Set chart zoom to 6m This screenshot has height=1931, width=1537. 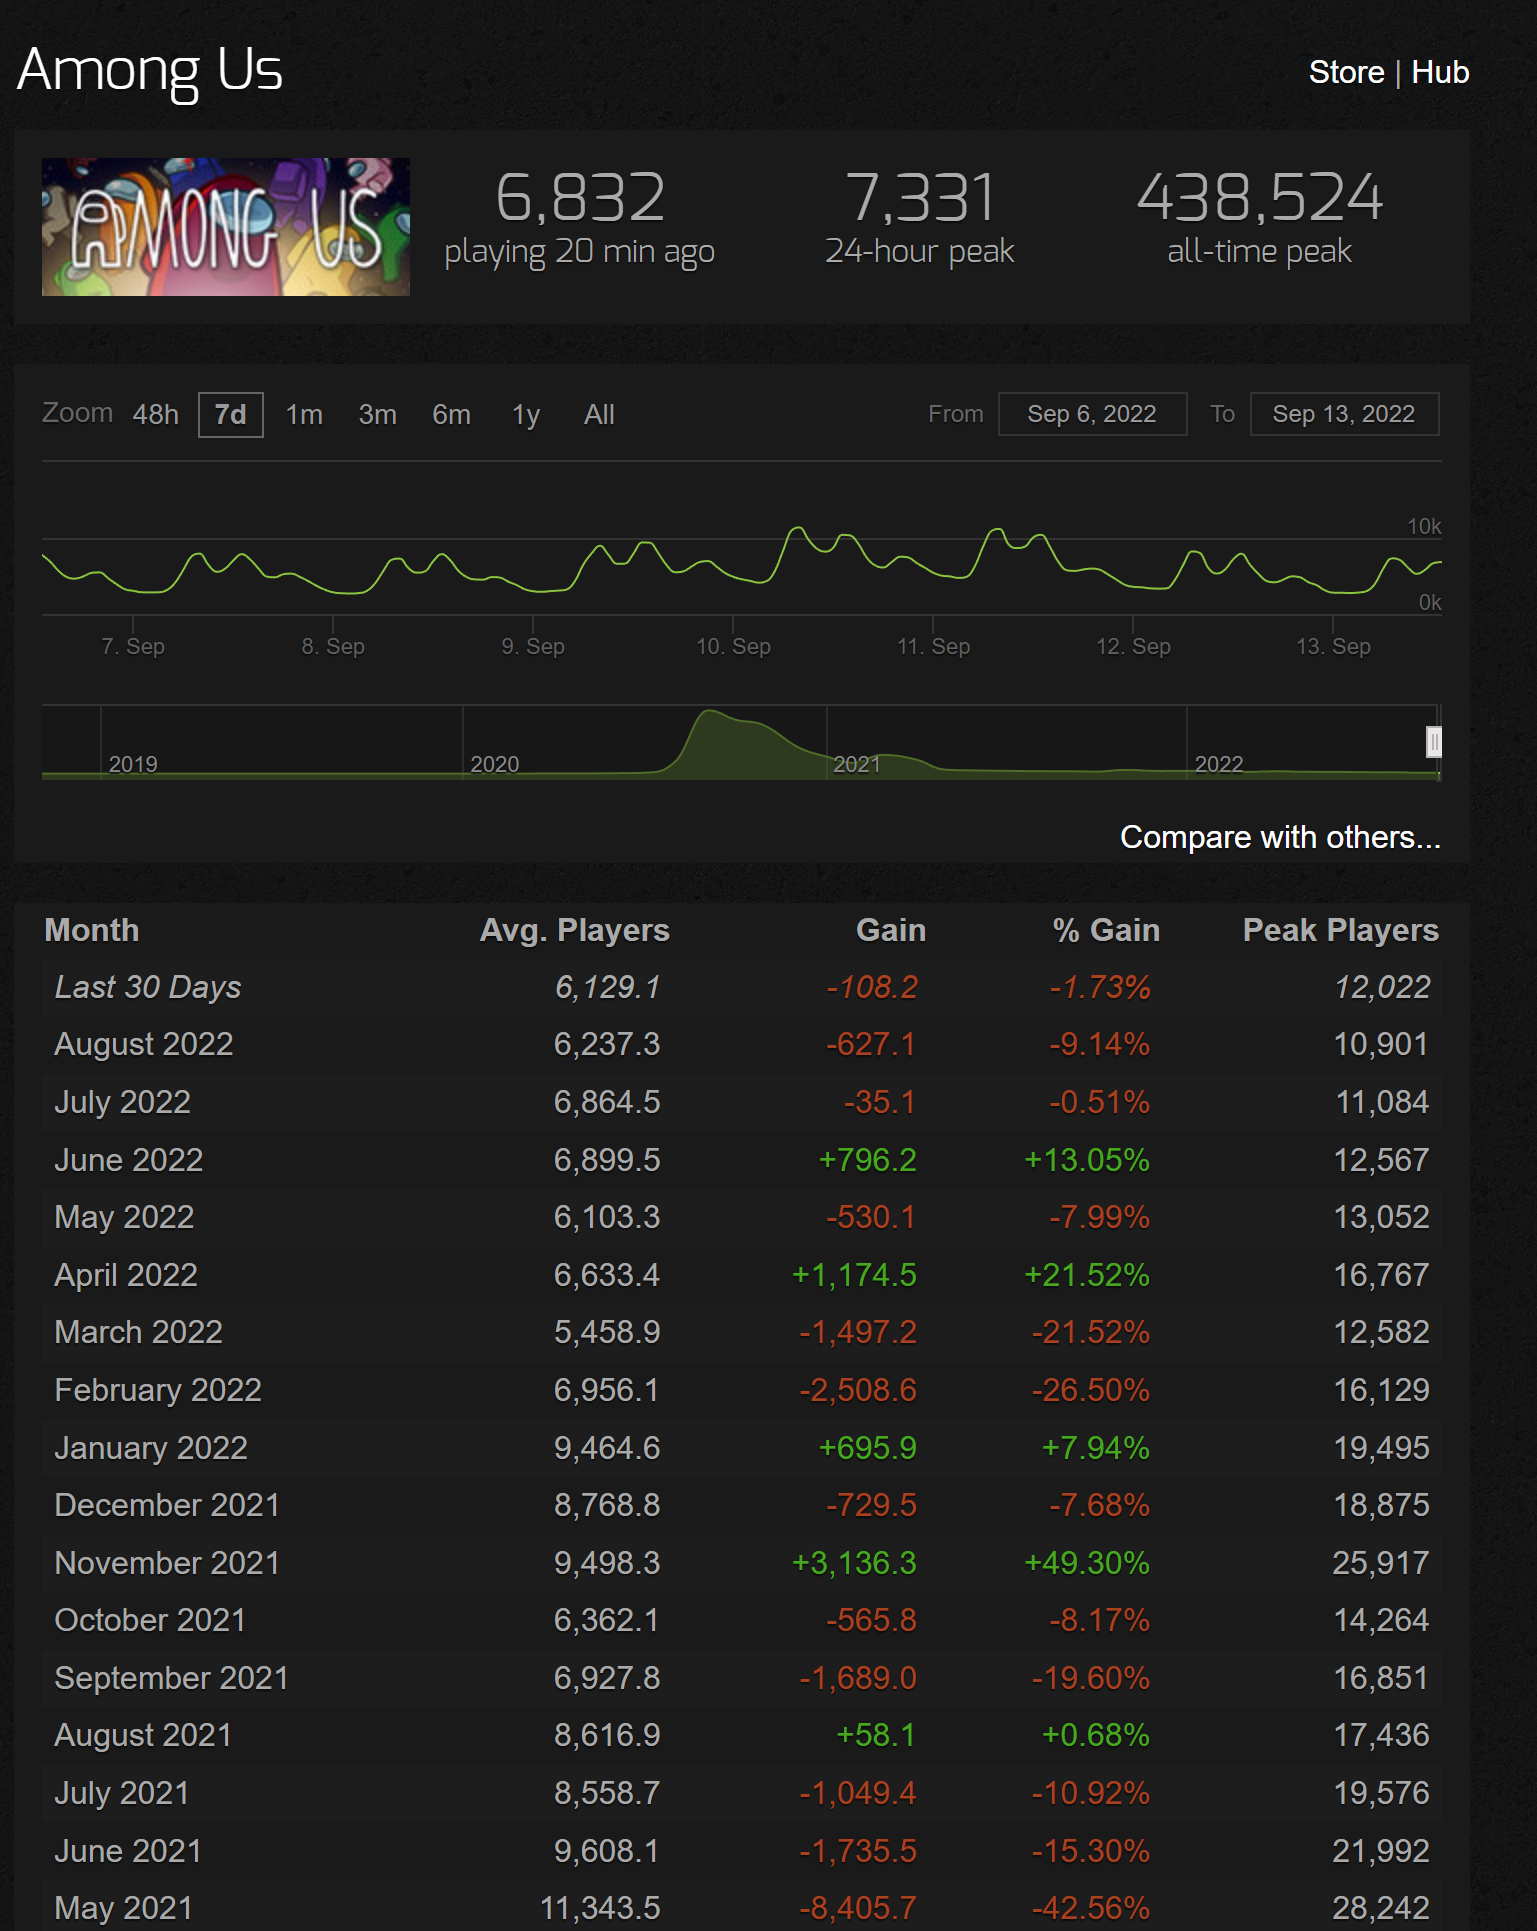click(x=451, y=414)
